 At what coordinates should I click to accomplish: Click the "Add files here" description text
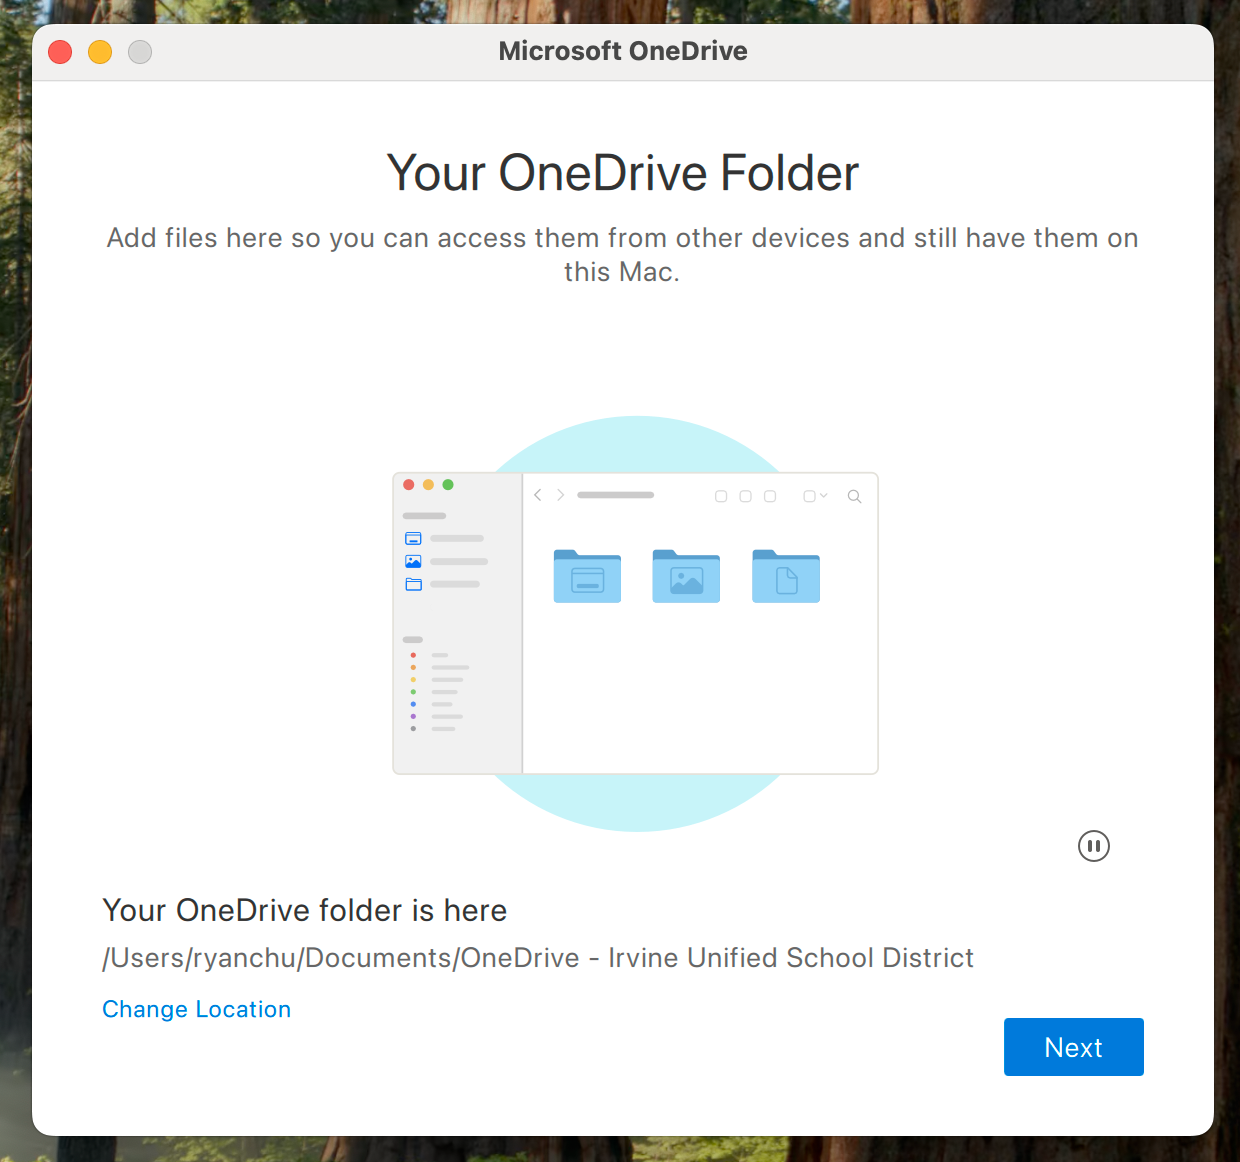tap(622, 254)
